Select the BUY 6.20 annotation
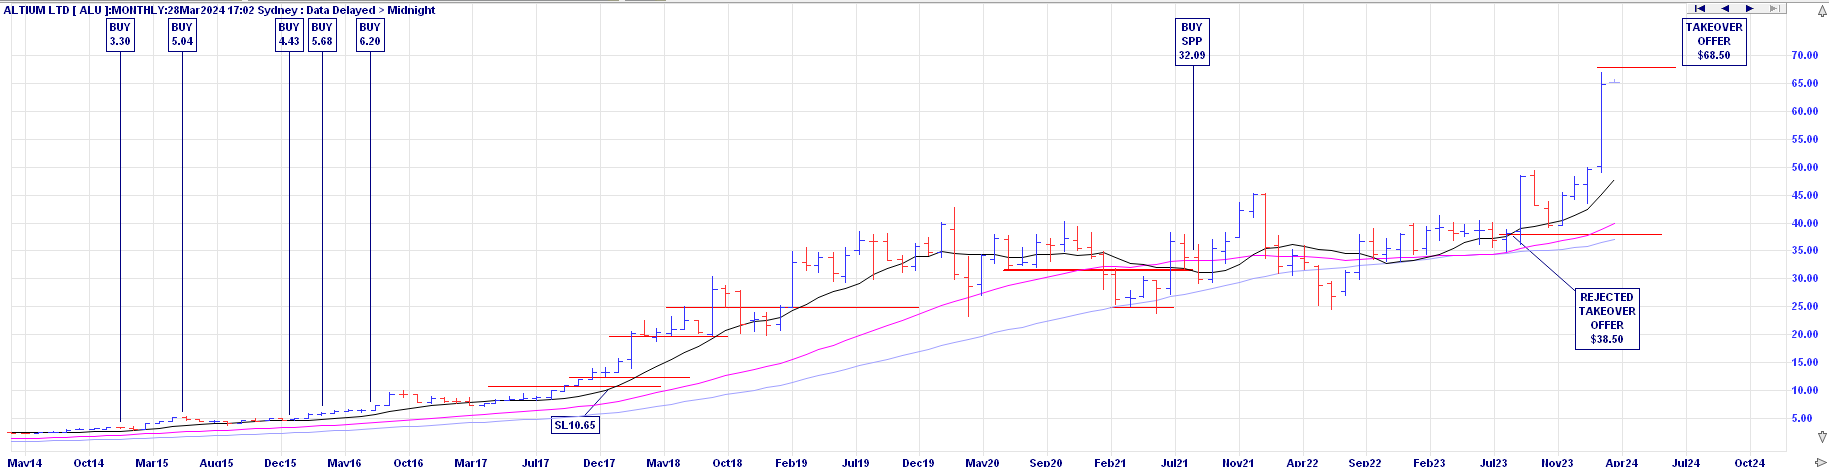The width and height of the screenshot is (1829, 467). pos(370,34)
